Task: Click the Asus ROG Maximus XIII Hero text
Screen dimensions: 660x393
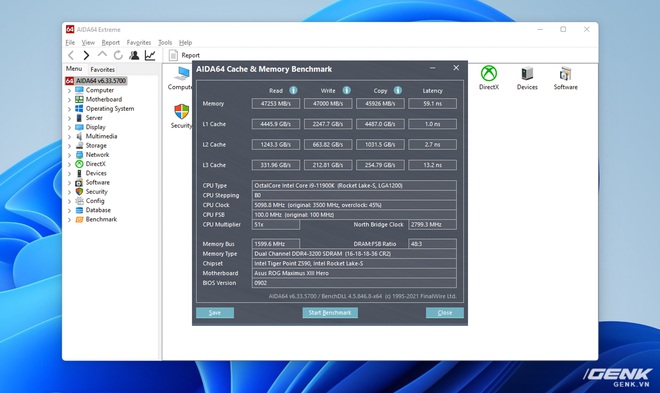Action: tap(292, 274)
